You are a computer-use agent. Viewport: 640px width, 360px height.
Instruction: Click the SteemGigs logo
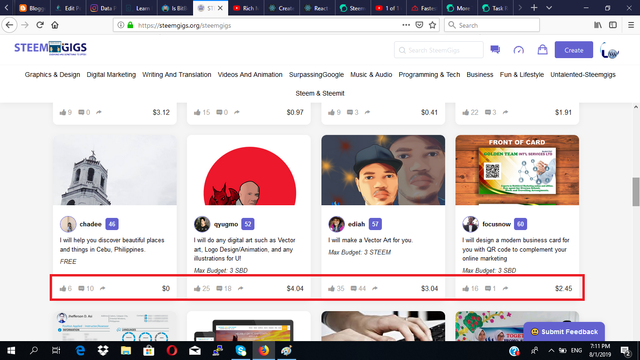click(50, 48)
